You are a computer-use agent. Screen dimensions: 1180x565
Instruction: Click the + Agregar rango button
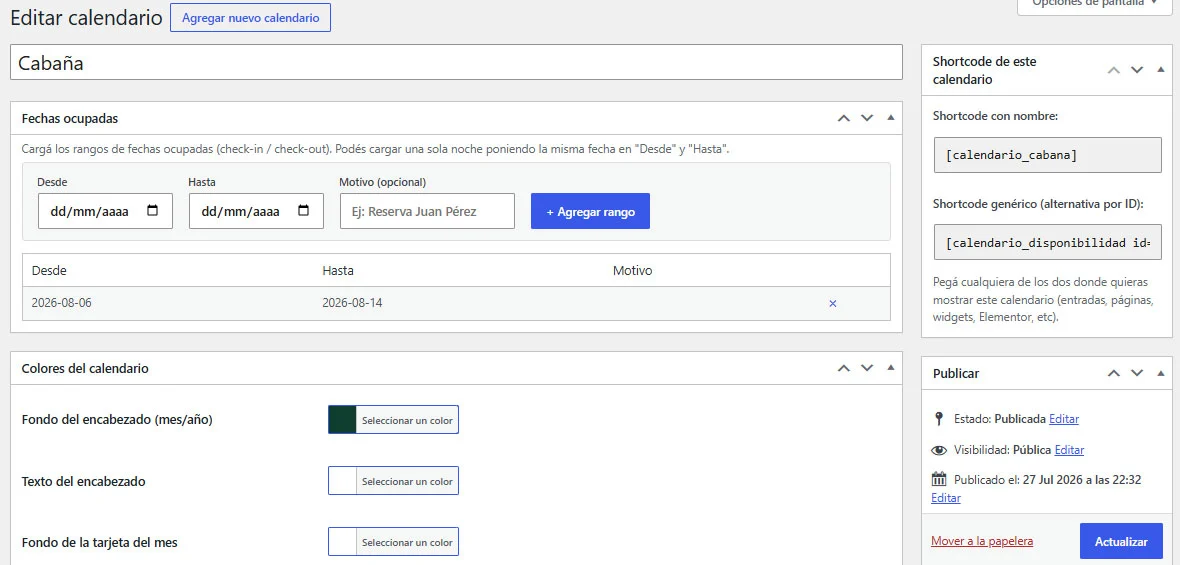tap(591, 211)
